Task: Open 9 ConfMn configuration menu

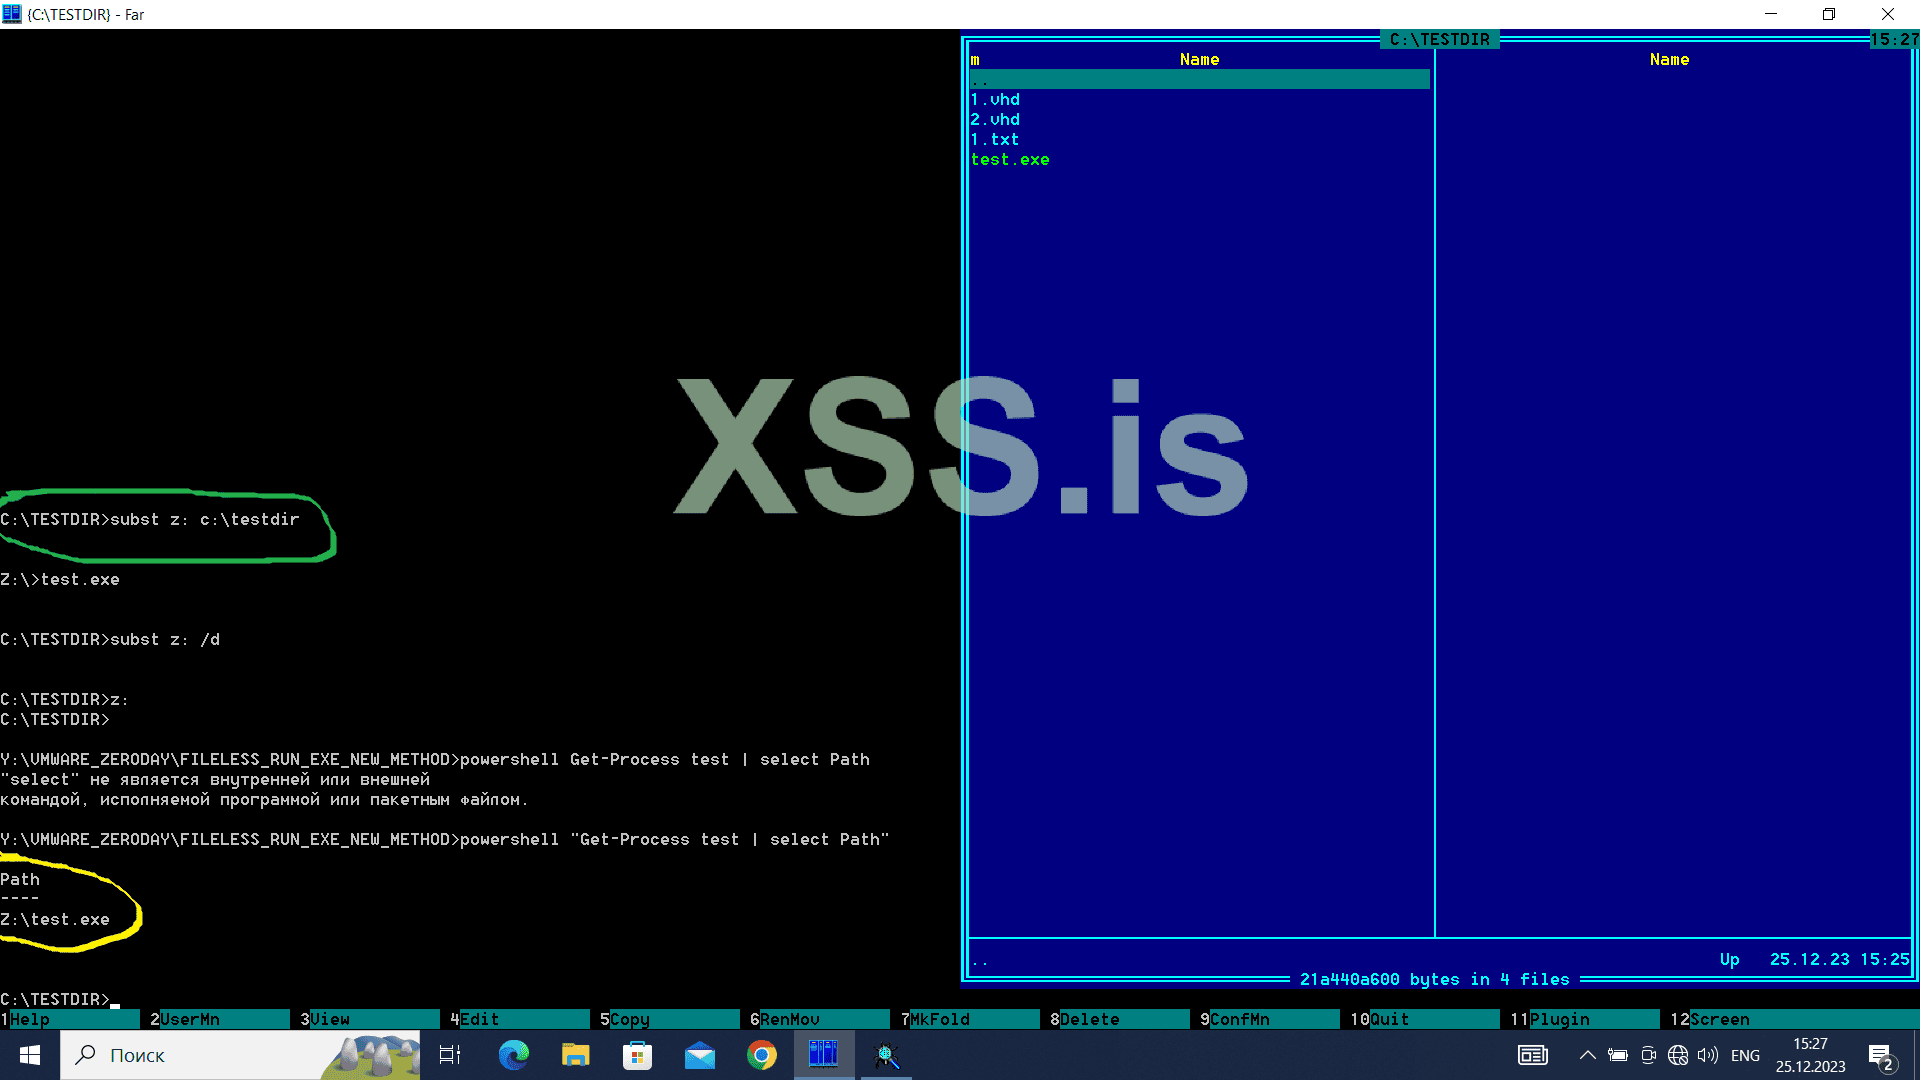Action: pyautogui.click(x=1240, y=1019)
